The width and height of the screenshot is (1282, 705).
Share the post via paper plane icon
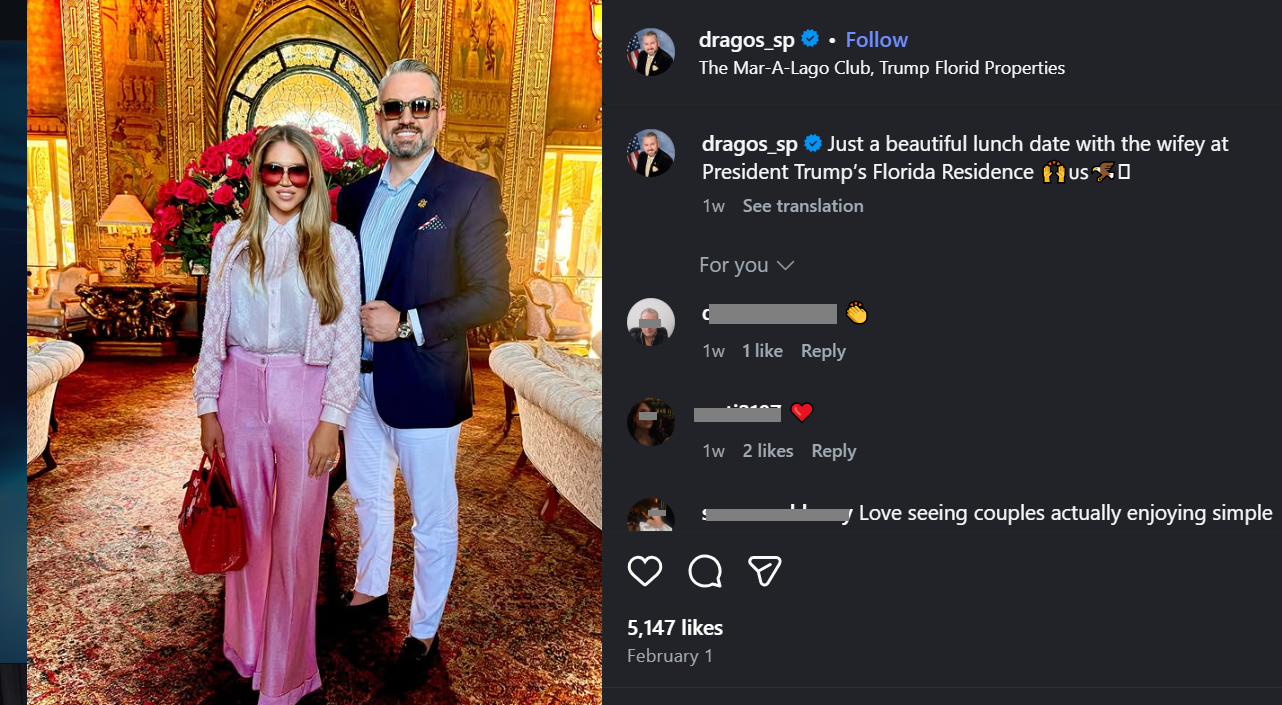(764, 571)
